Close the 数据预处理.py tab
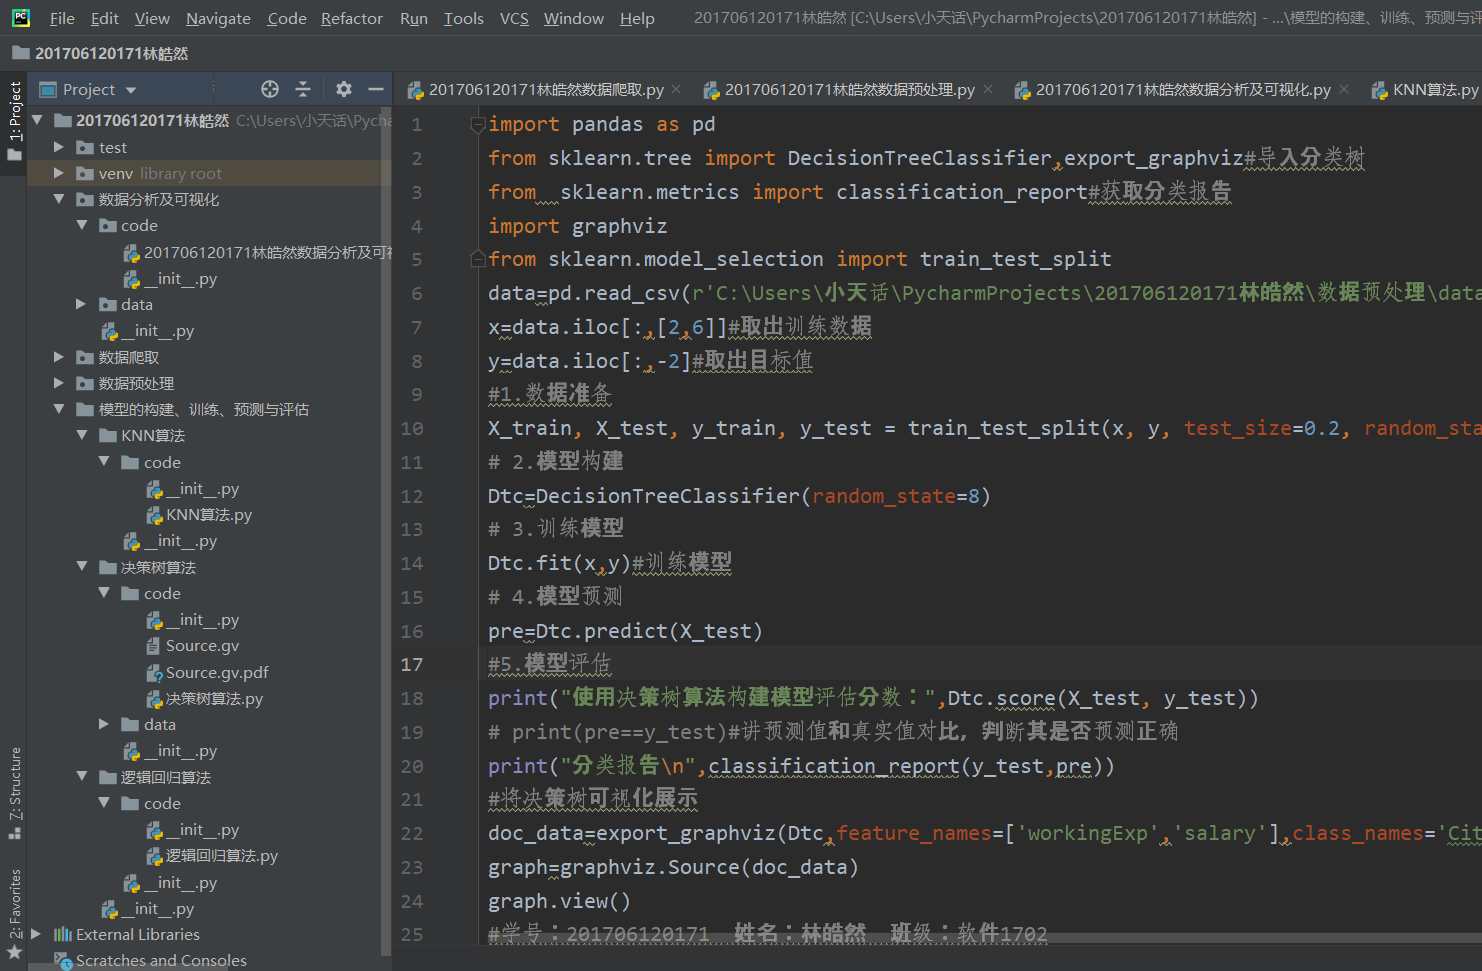Screen dimensions: 1482x971 pyautogui.click(x=988, y=90)
